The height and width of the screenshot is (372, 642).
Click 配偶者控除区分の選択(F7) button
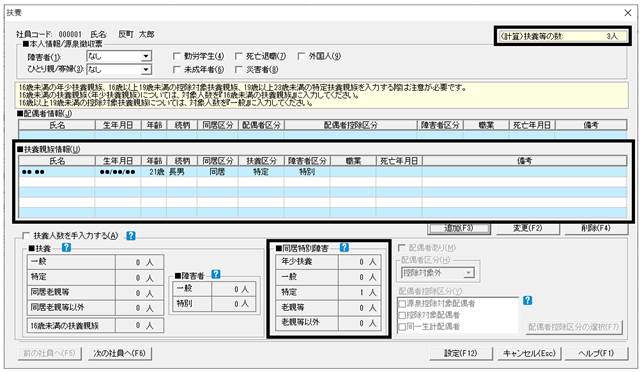point(573,327)
